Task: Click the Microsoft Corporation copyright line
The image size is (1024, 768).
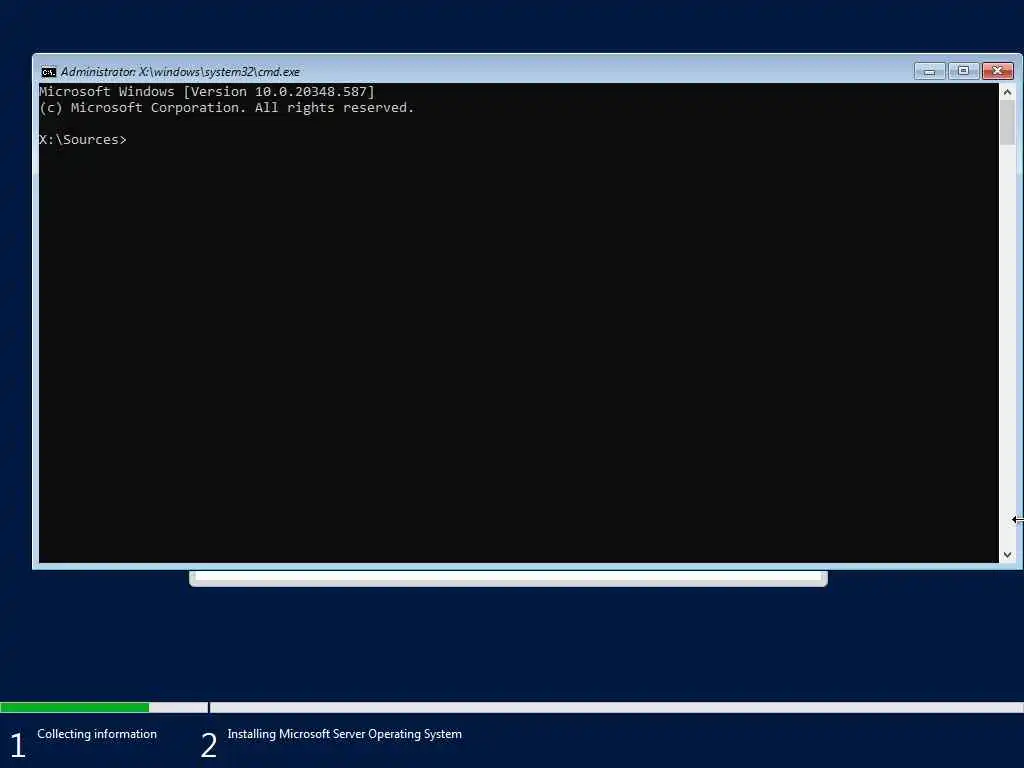Action: click(x=227, y=108)
